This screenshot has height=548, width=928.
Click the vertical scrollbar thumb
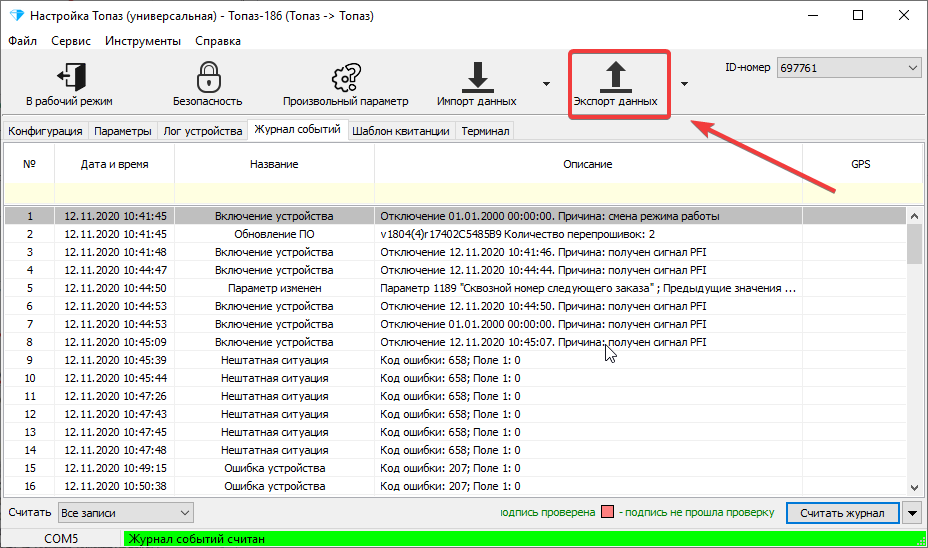click(914, 244)
